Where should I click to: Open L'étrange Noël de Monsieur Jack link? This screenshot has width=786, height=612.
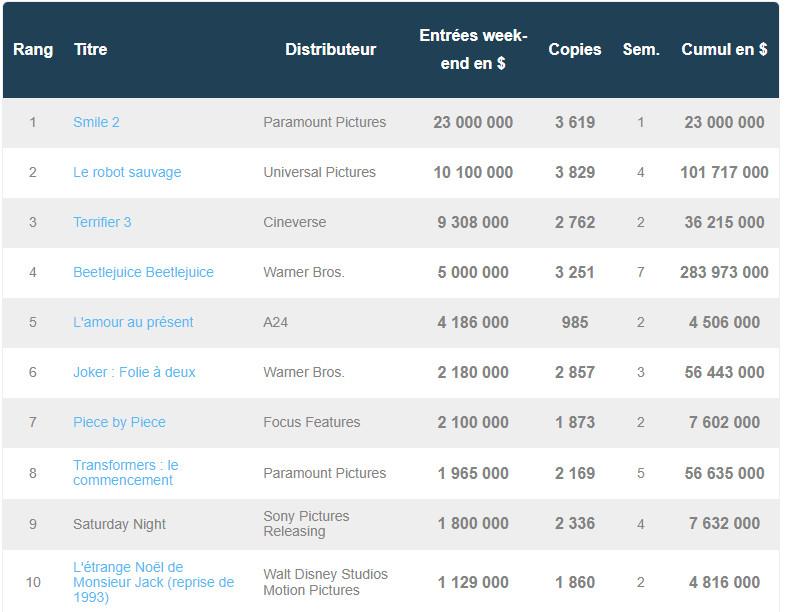[153, 582]
